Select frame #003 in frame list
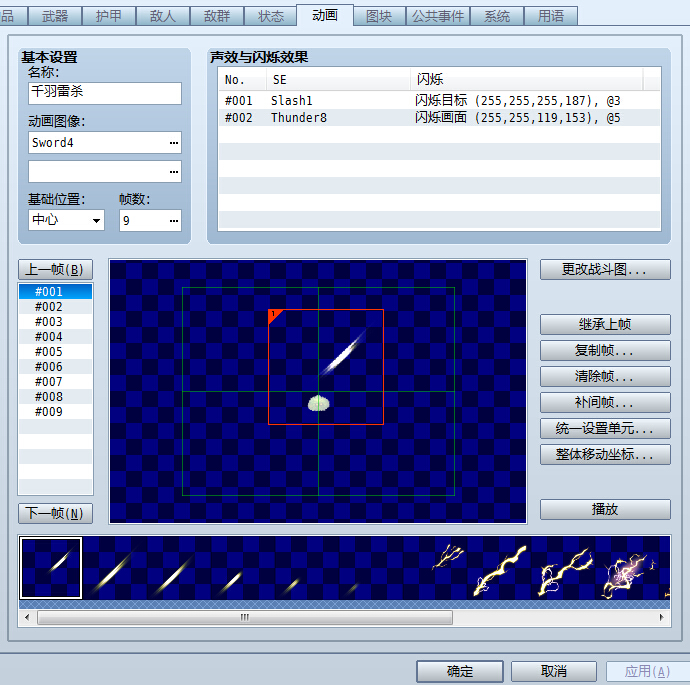Screen dimensions: 690x685 55,322
